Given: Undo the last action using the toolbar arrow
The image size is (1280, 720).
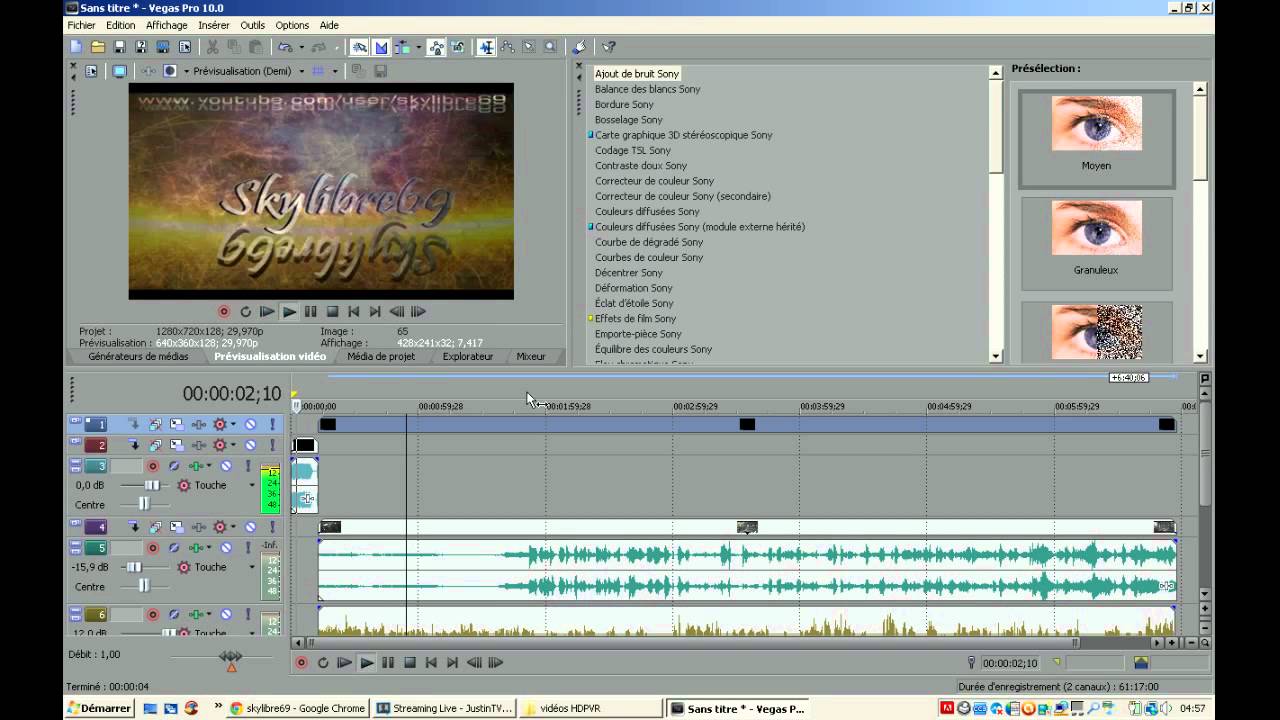Looking at the screenshot, I should 284,47.
